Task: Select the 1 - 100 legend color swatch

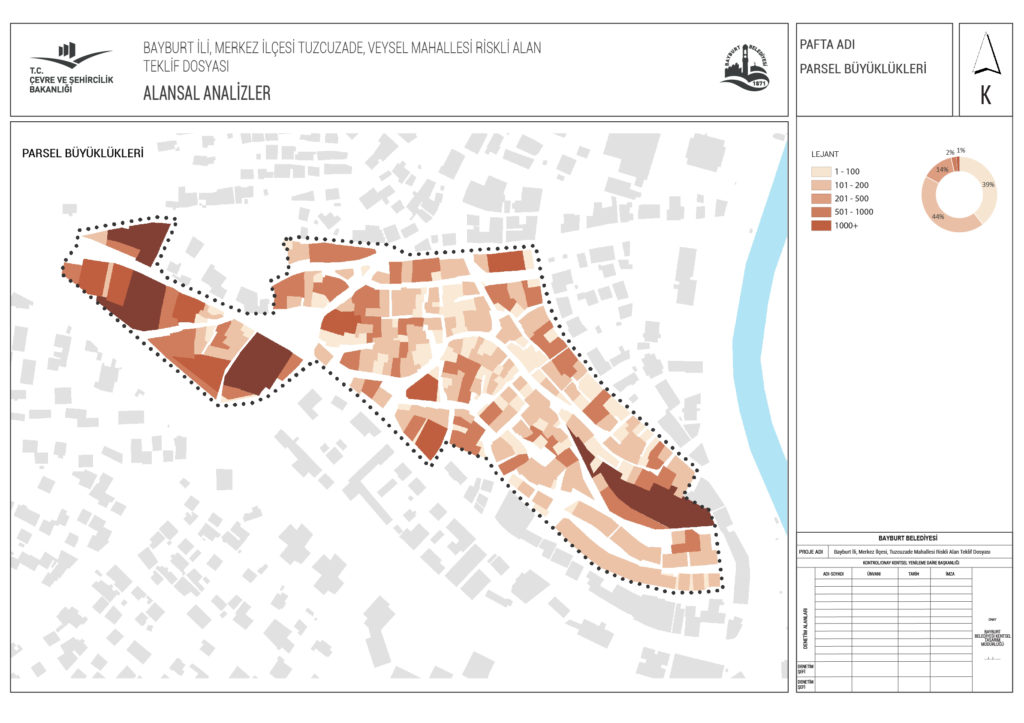Action: pos(823,172)
